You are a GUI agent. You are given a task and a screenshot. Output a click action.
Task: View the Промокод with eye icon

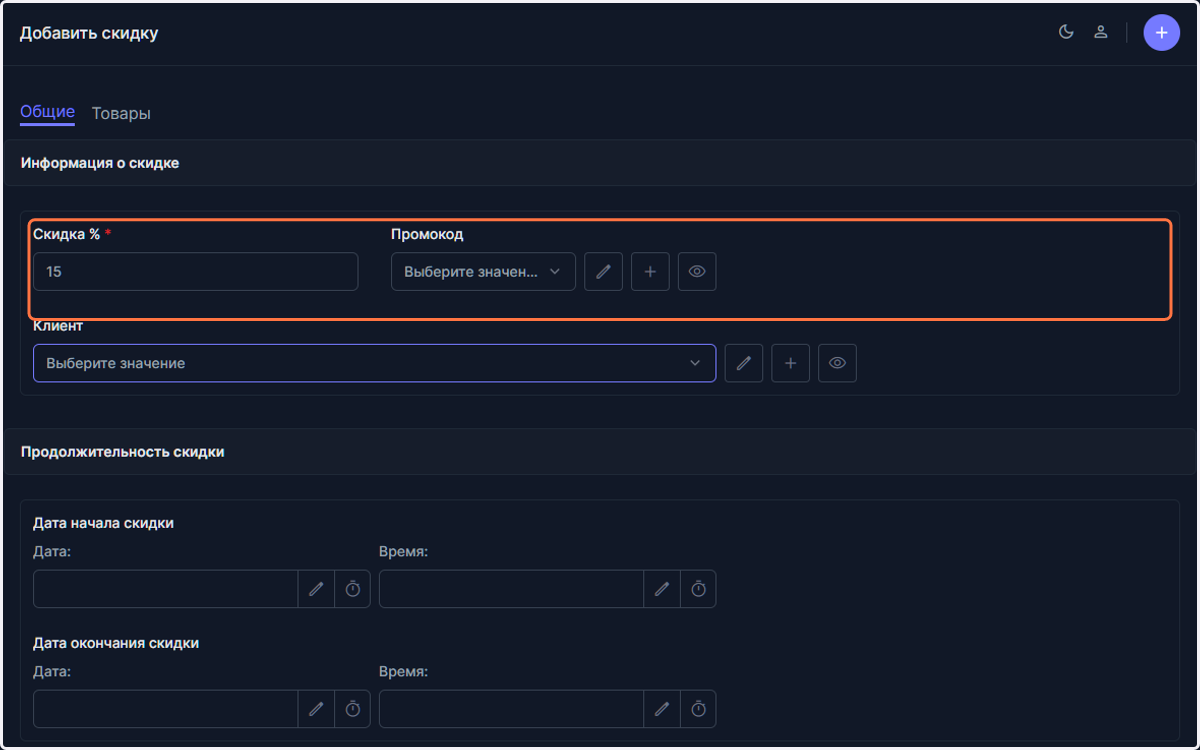[x=697, y=271]
